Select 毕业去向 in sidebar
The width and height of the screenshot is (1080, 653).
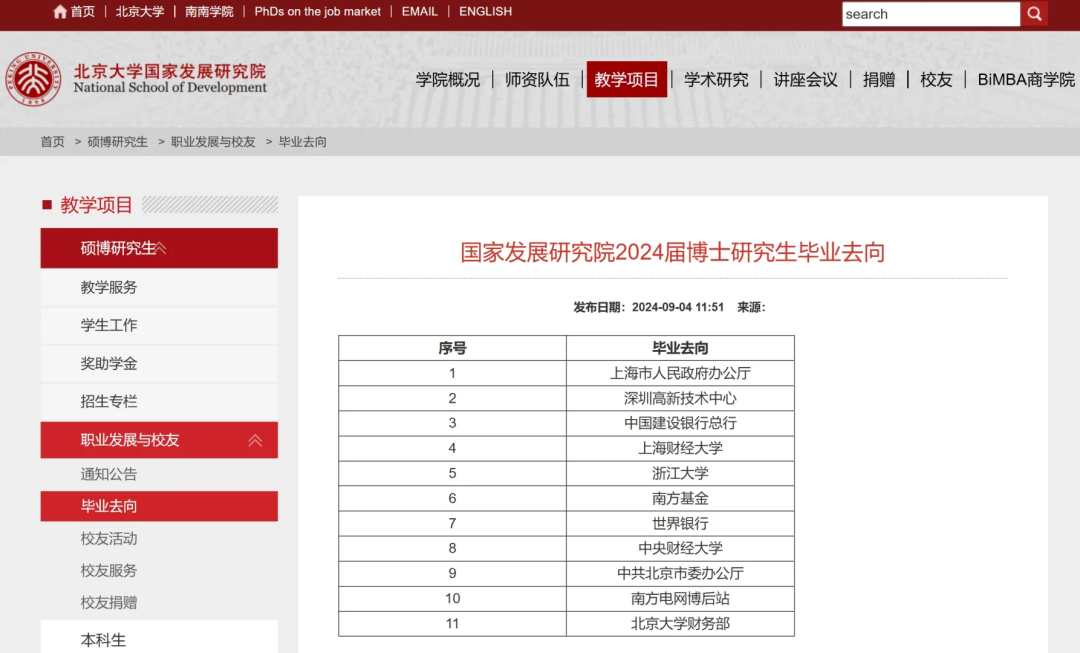pyautogui.click(x=159, y=506)
